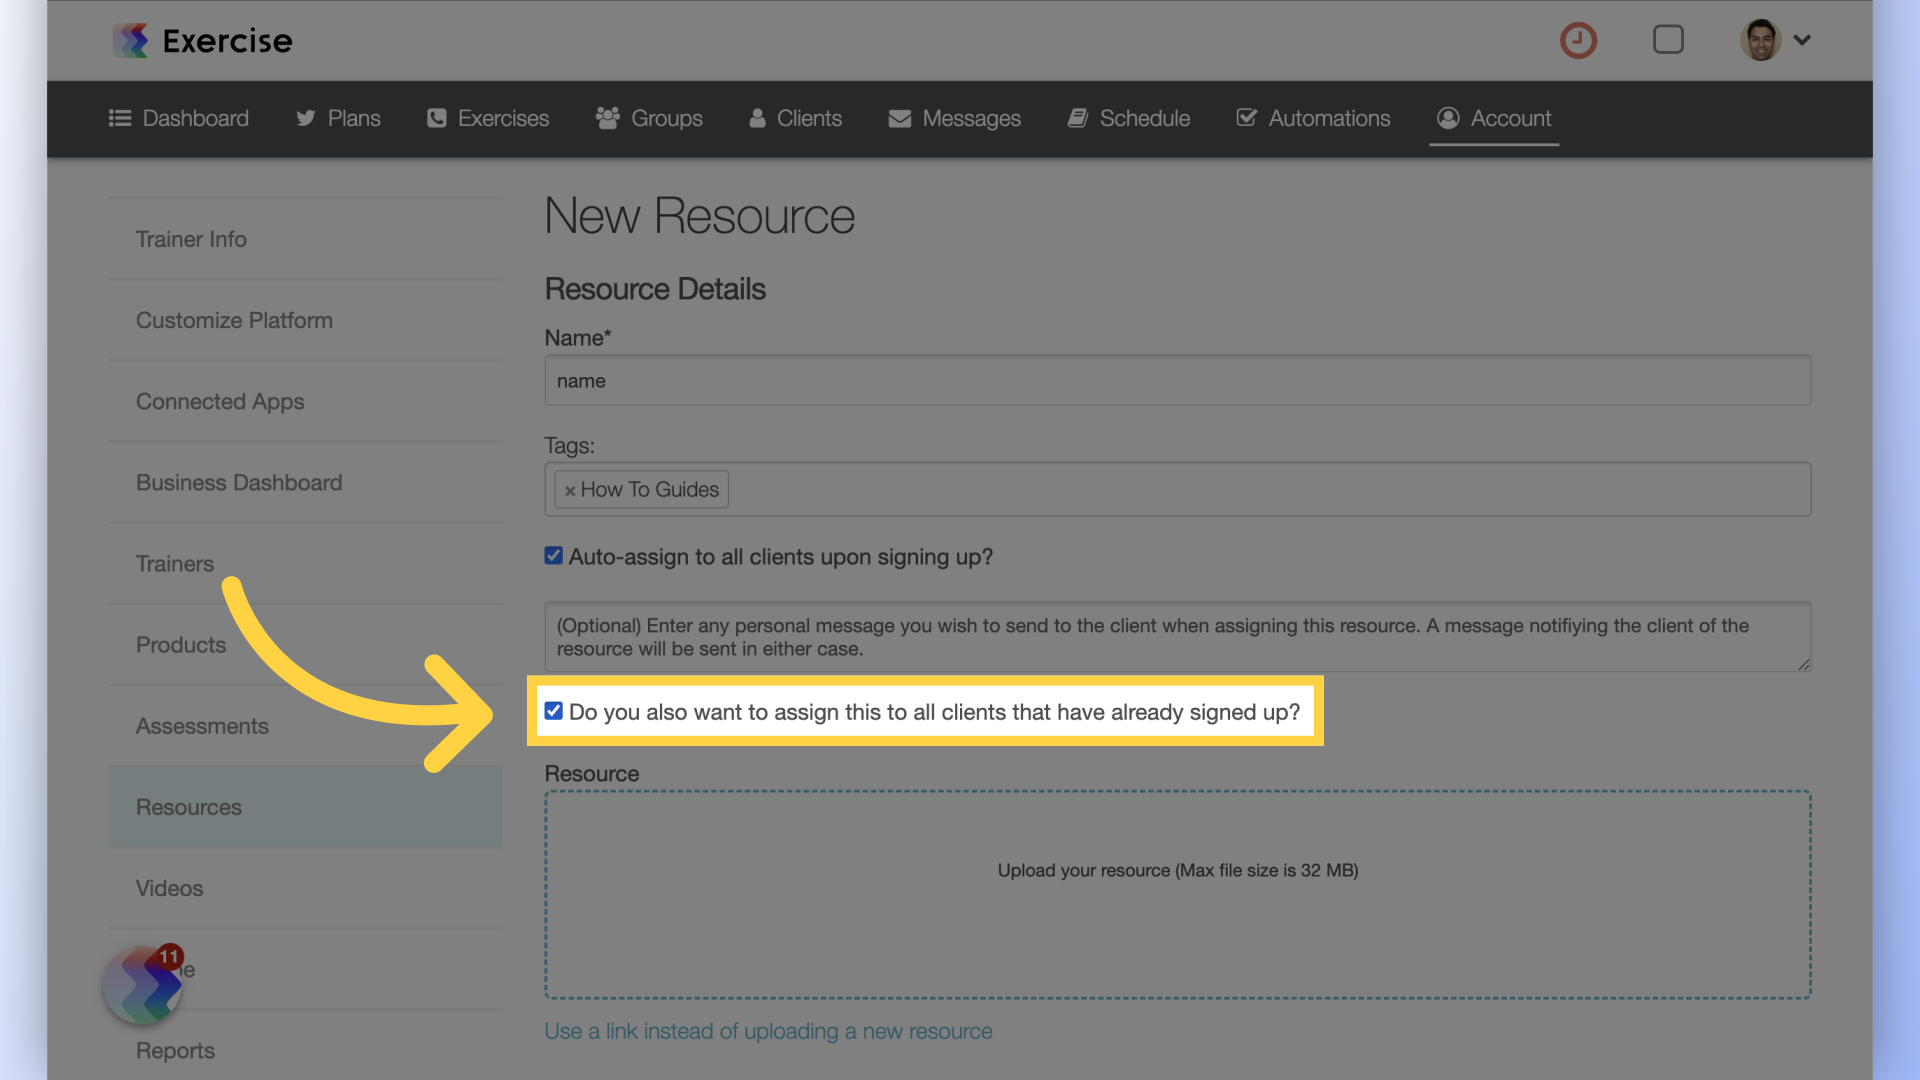The image size is (1920, 1080).
Task: Click the Messages envelope icon
Action: click(899, 118)
